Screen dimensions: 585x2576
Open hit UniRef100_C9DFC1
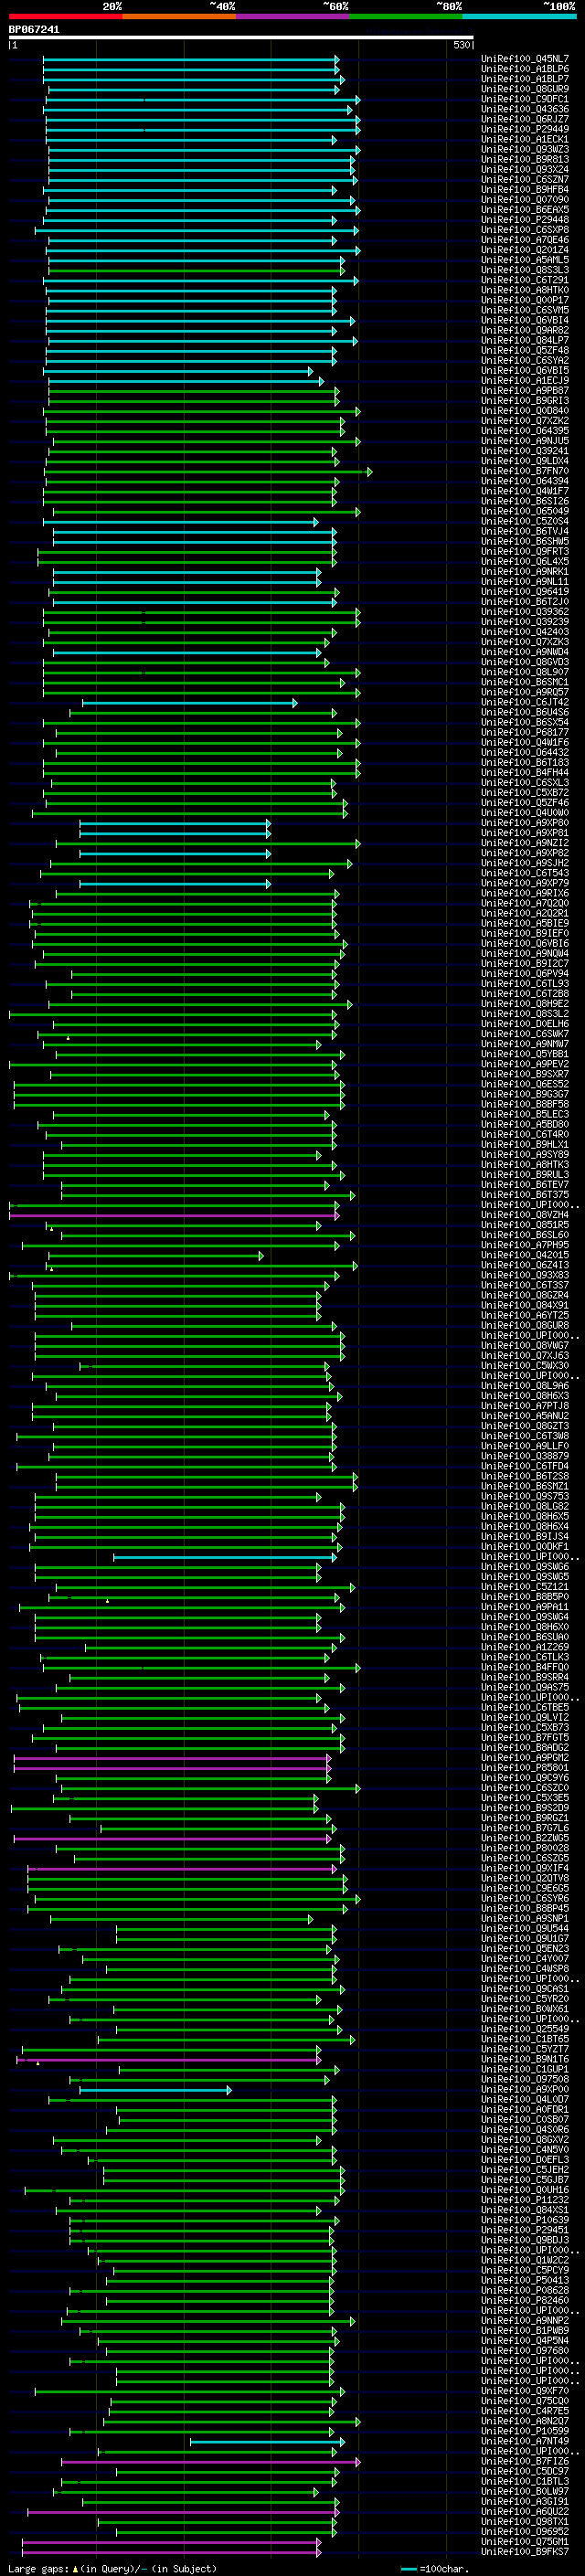point(525,99)
